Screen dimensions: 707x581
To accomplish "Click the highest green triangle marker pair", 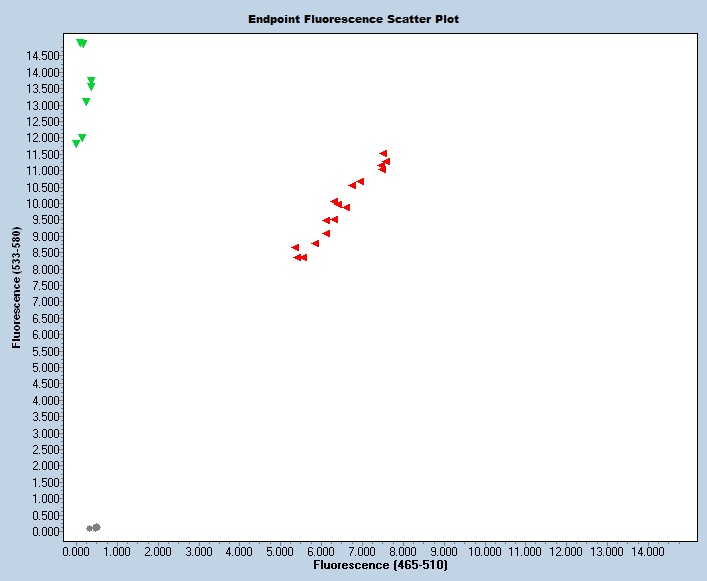I will (81, 43).
